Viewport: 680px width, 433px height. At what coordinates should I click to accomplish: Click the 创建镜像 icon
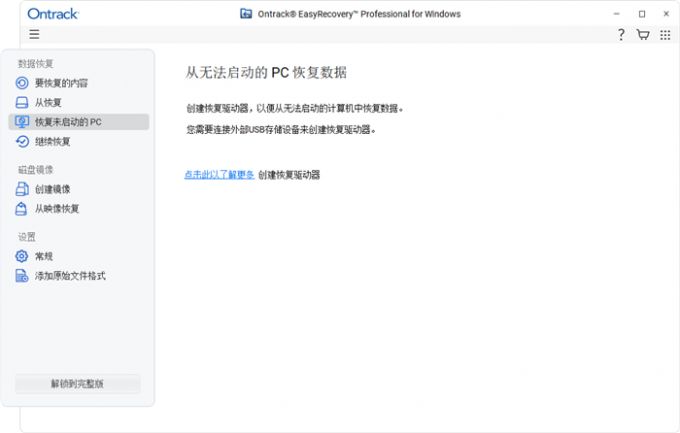click(22, 189)
